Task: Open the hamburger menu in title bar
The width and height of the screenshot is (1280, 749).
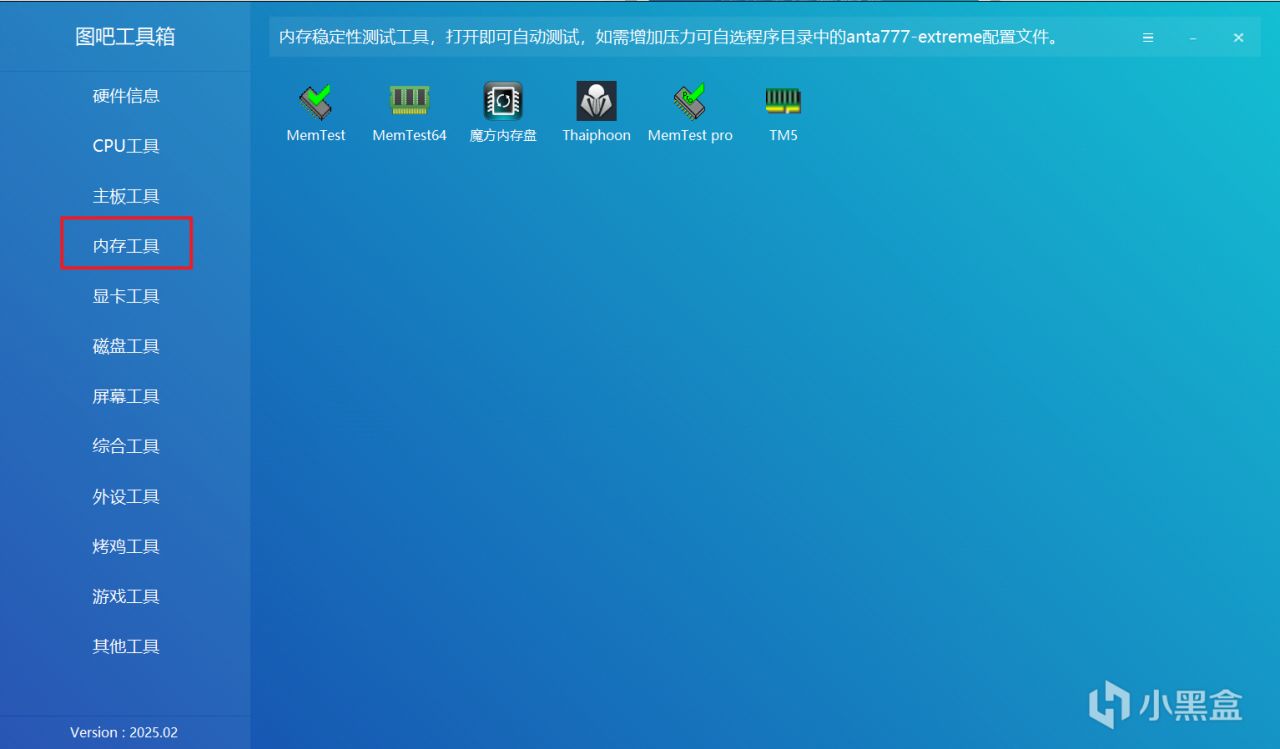Action: point(1148,38)
